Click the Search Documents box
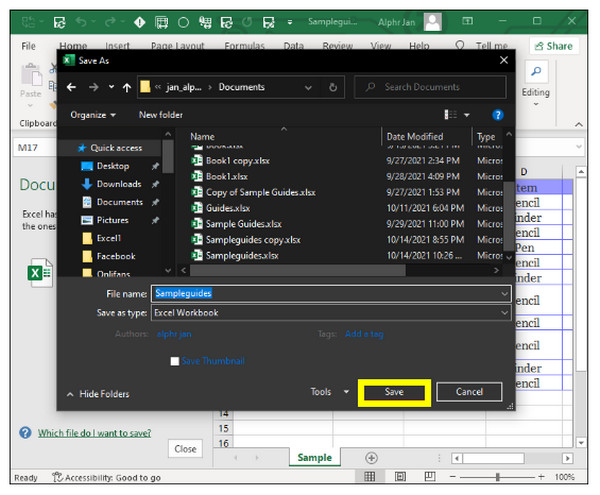 tap(430, 87)
